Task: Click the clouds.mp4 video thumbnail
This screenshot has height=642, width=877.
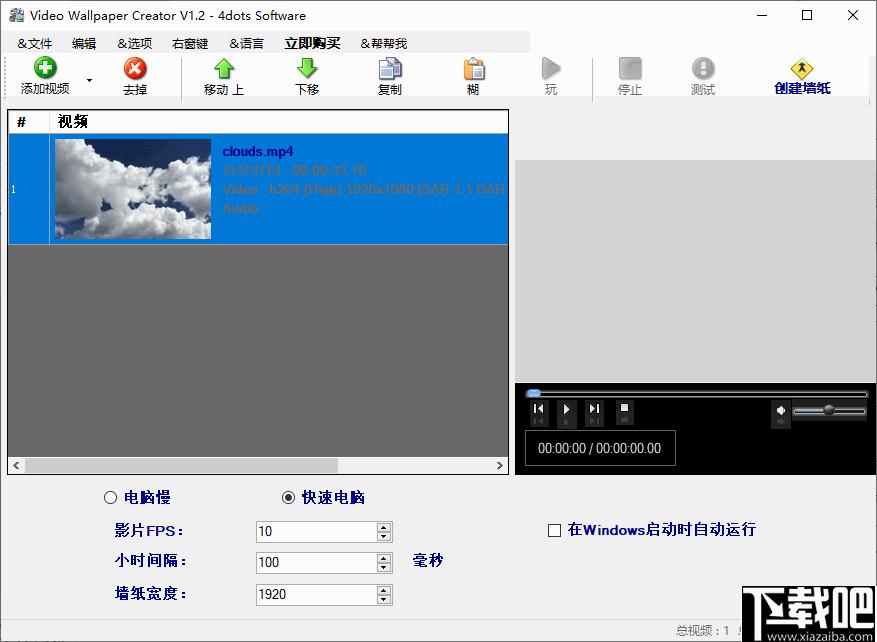Action: pos(133,189)
